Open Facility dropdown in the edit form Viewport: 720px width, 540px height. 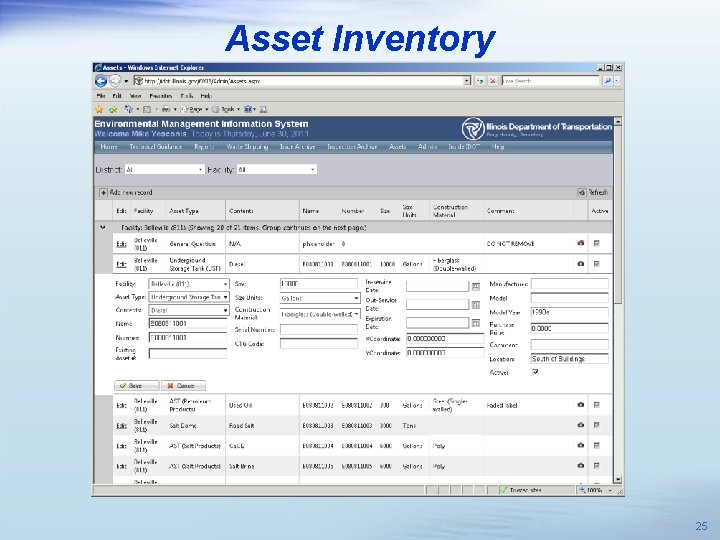point(188,284)
